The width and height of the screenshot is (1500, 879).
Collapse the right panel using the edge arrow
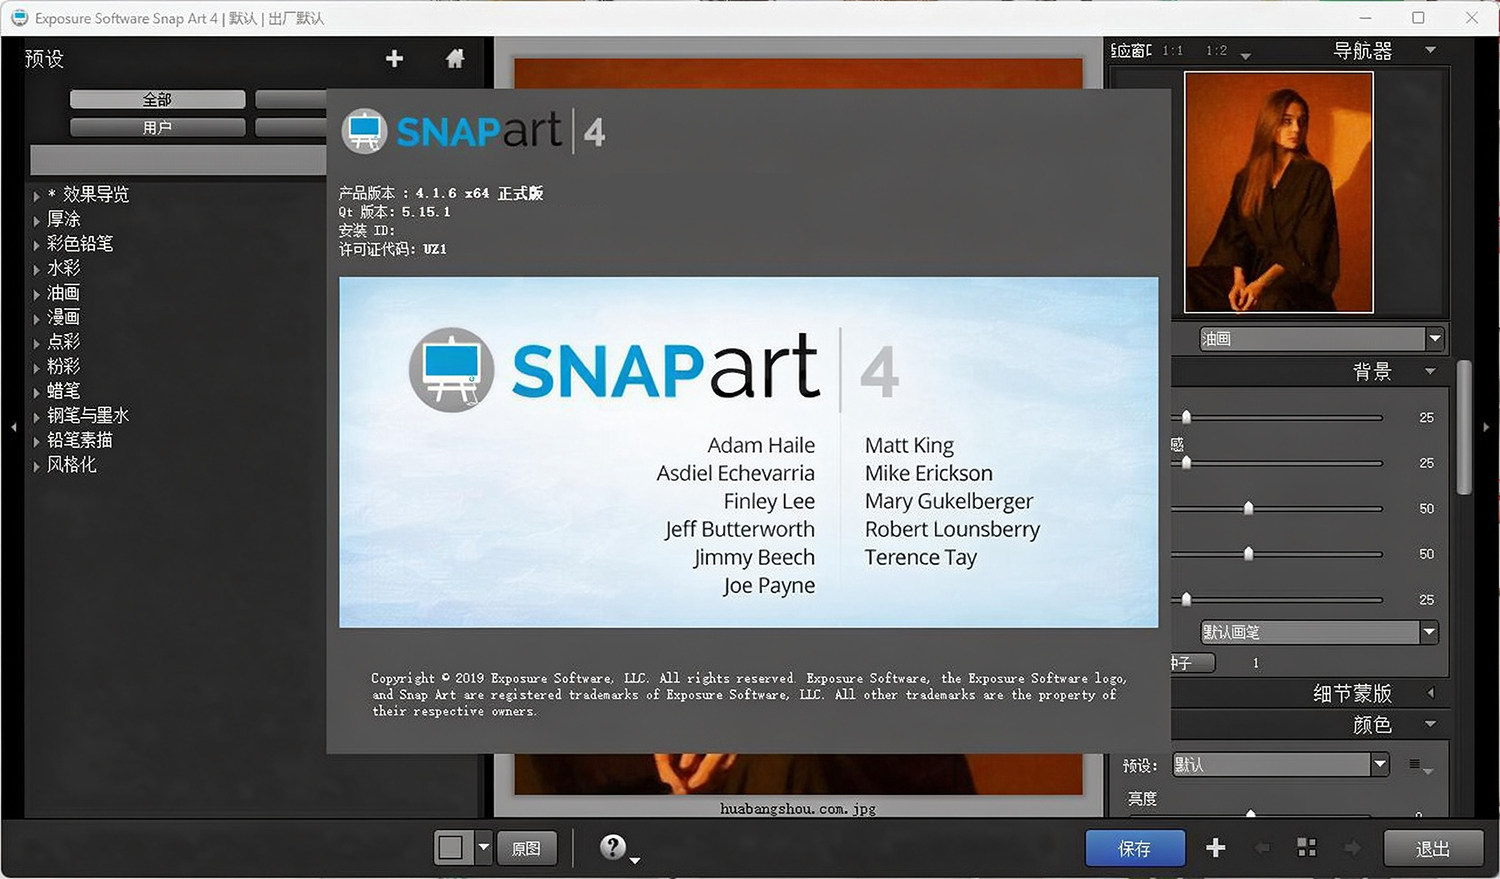[1486, 427]
